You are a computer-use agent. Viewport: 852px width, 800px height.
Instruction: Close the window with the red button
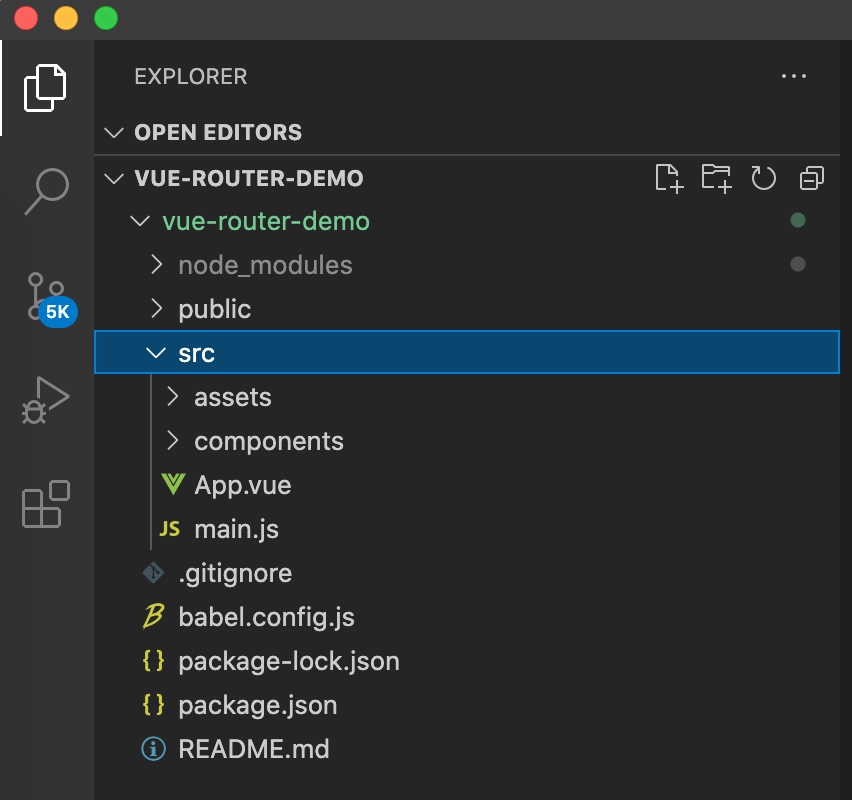tap(26, 18)
